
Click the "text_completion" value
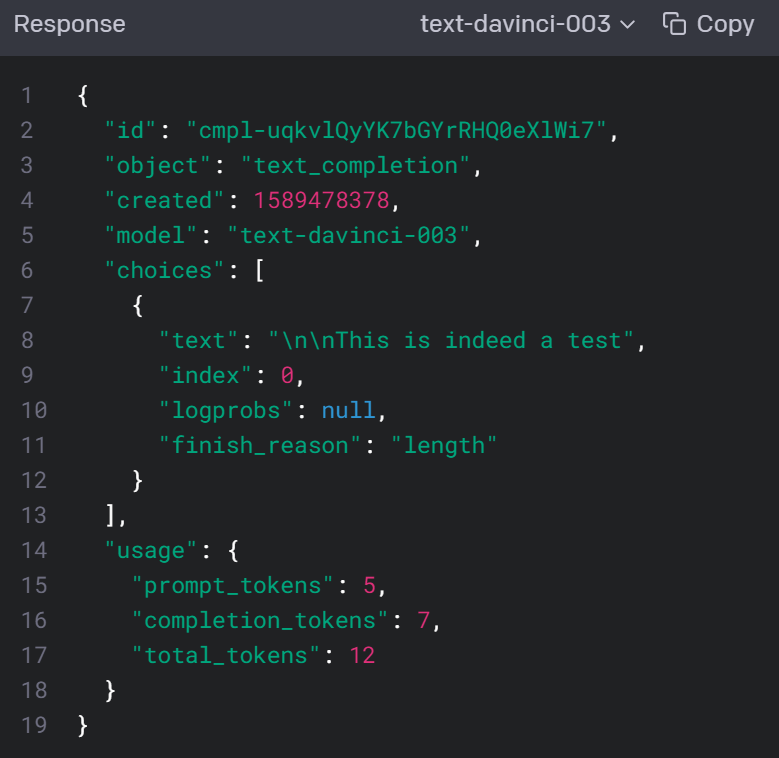pyautogui.click(x=355, y=165)
